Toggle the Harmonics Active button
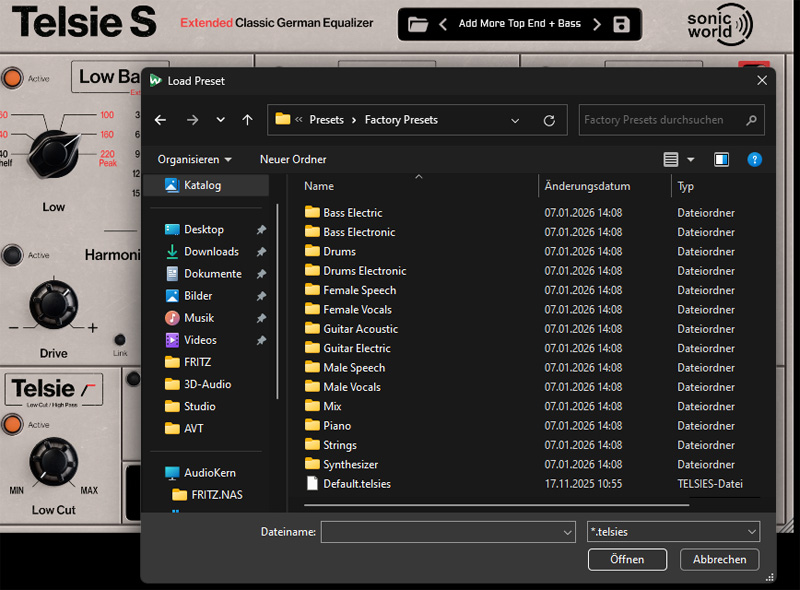This screenshot has width=800, height=590. tap(13, 255)
